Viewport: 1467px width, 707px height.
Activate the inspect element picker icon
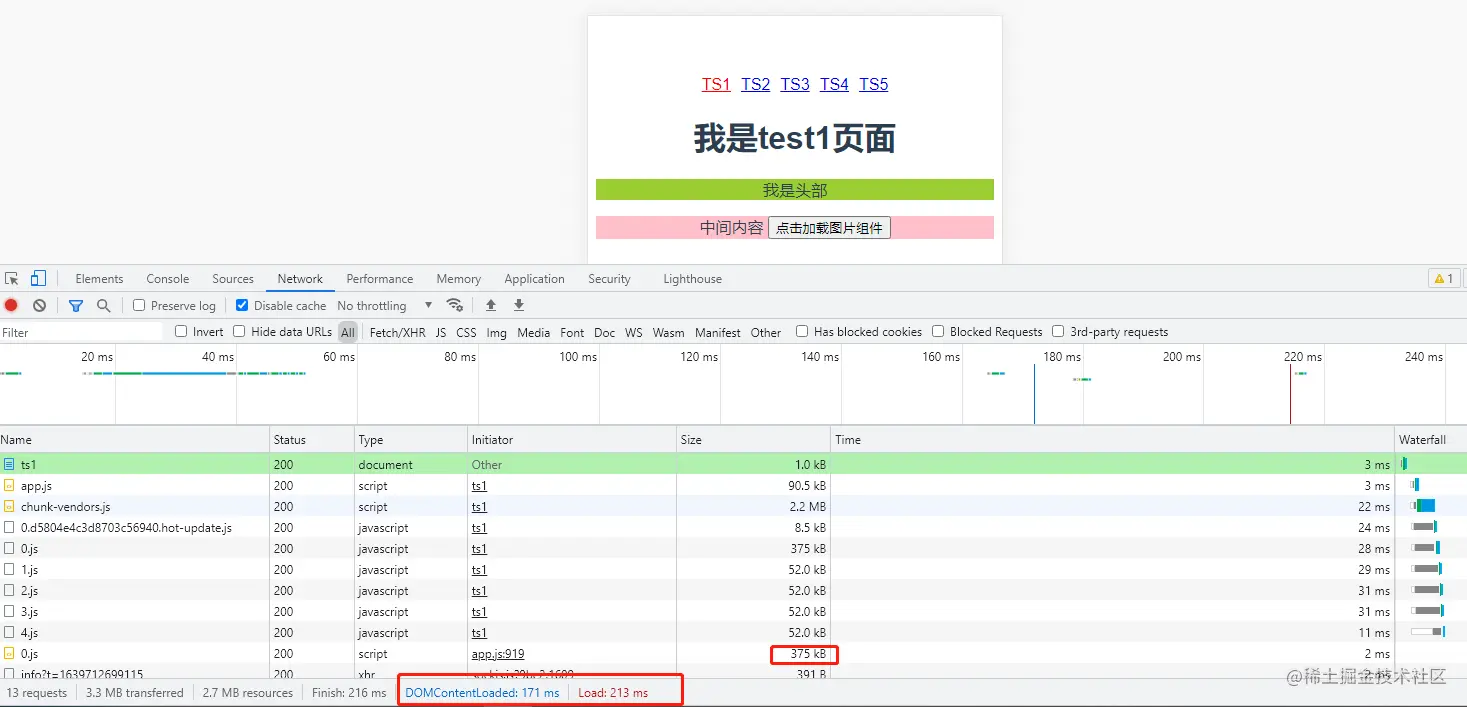coord(12,279)
